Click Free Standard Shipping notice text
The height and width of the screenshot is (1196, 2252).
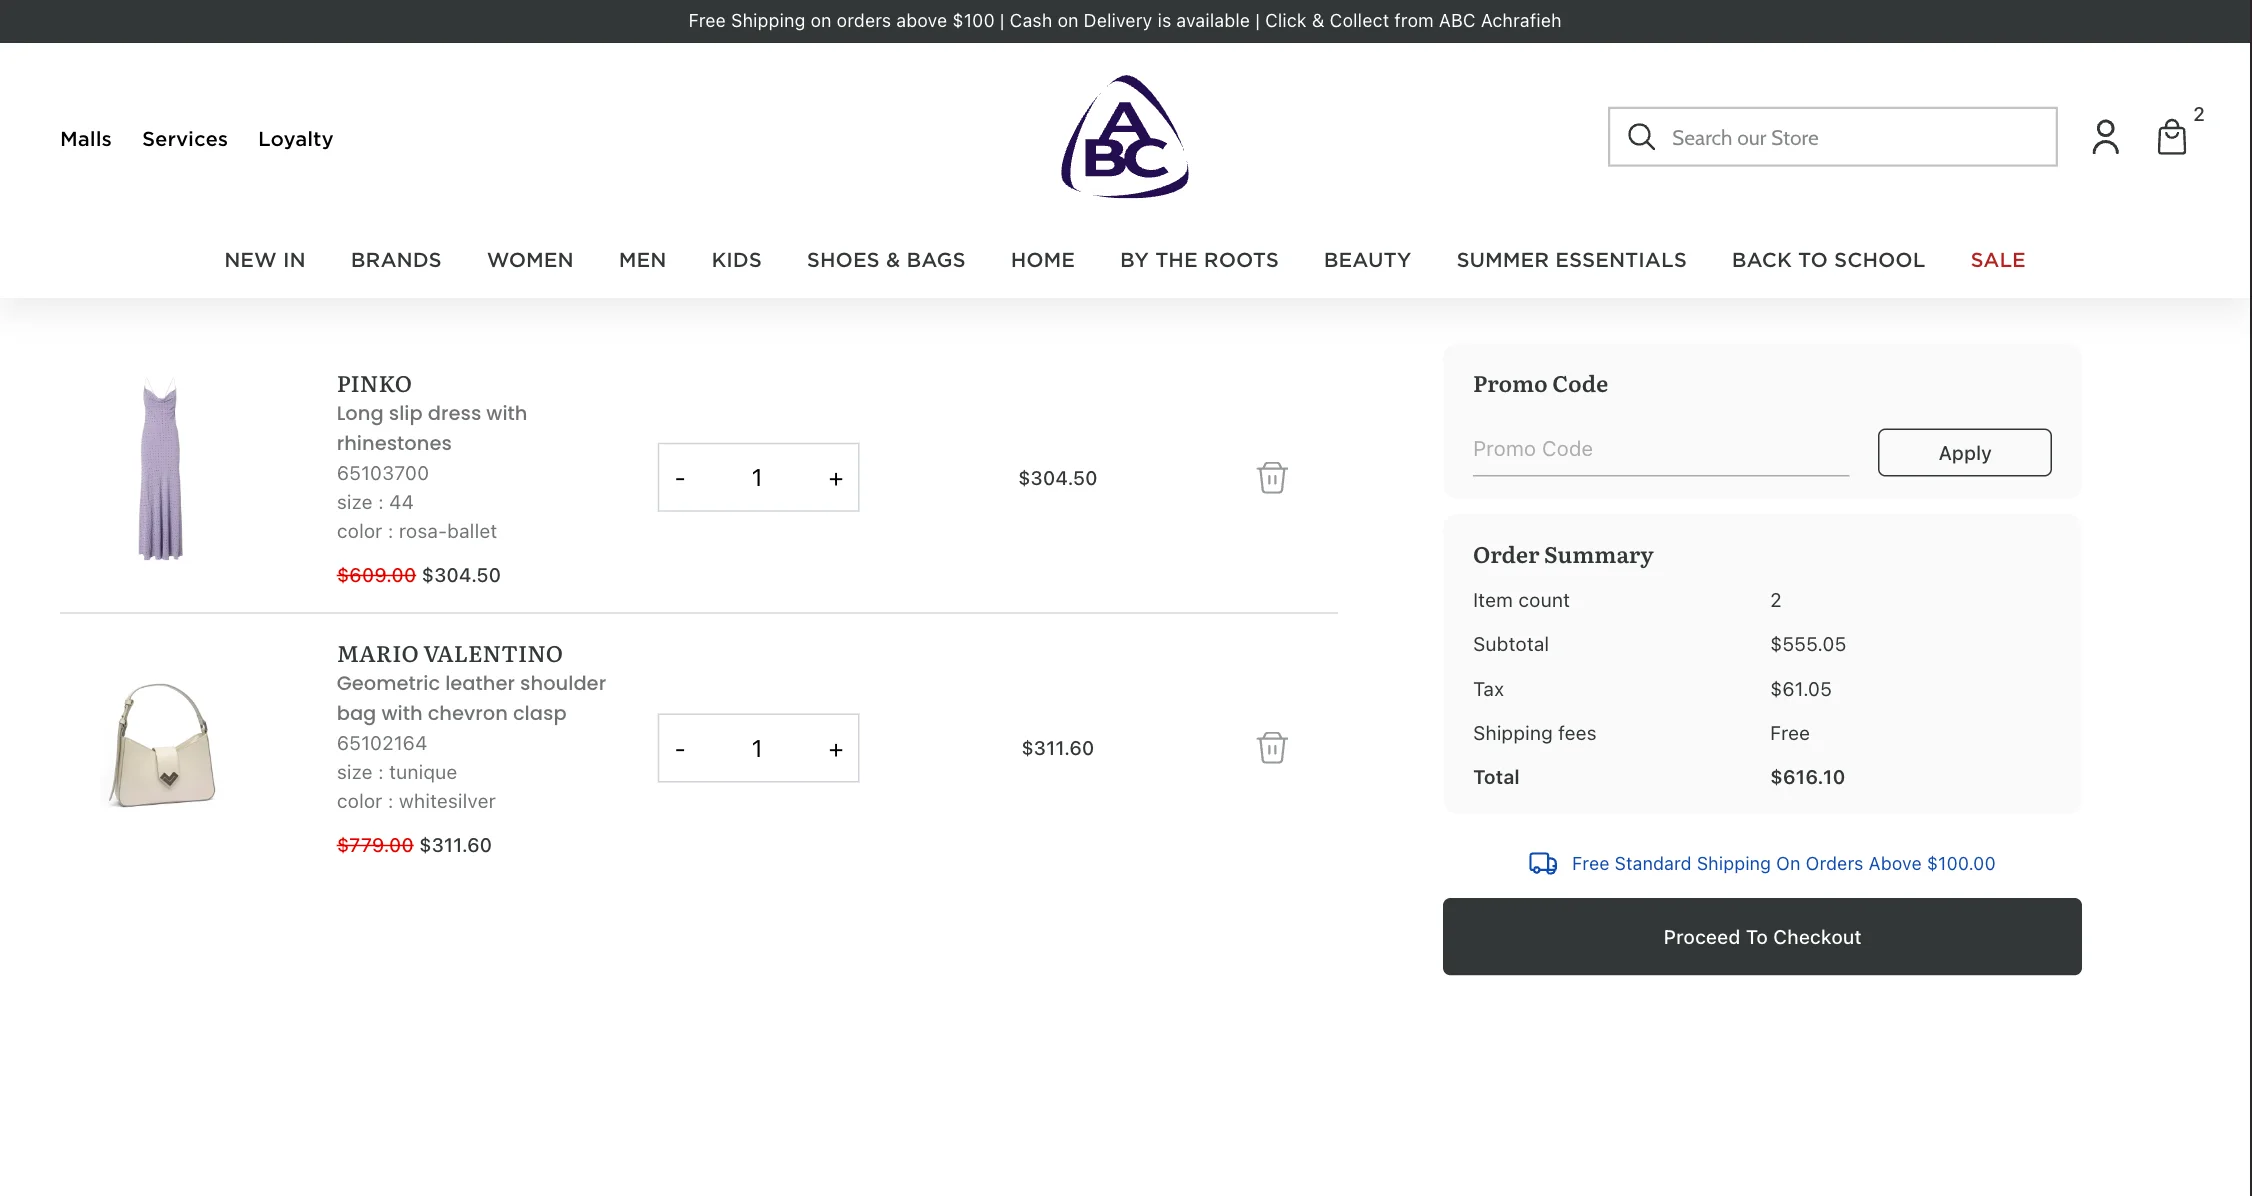click(x=1783, y=863)
